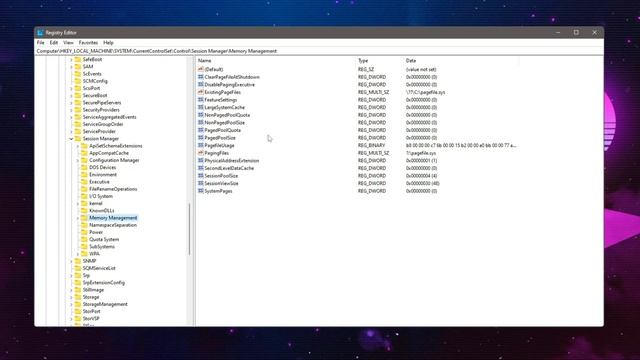Expand the ServiceProvider key
Screen dimensions: 640x360
point(71,131)
